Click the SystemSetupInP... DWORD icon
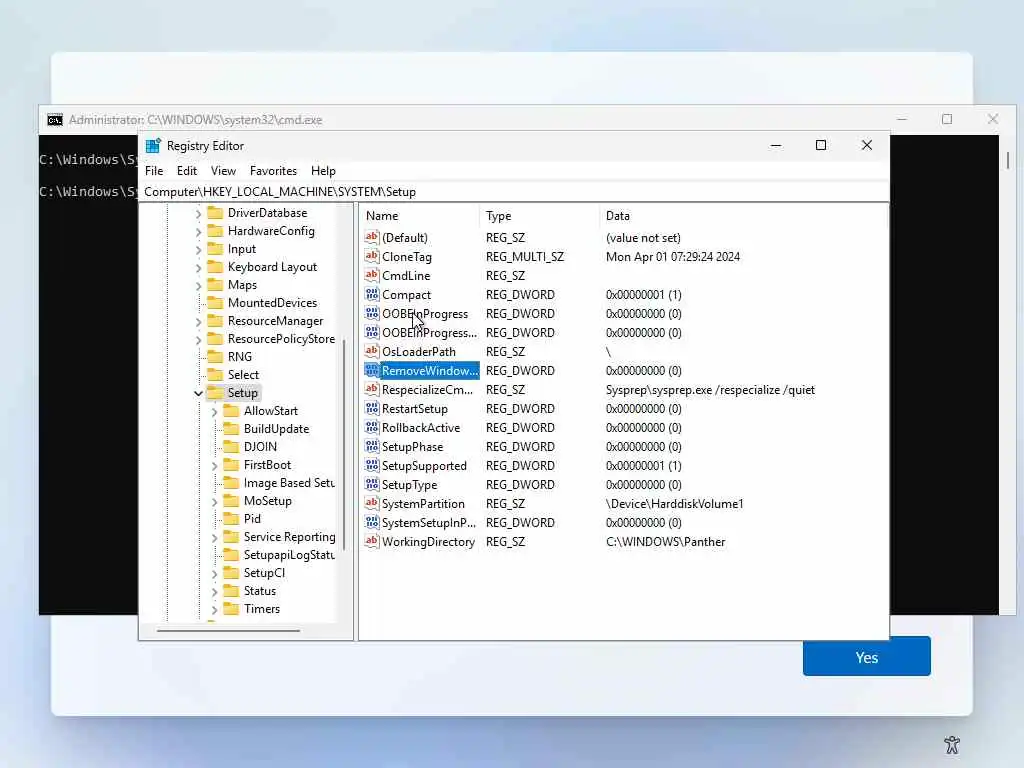The image size is (1024, 768). tap(372, 522)
